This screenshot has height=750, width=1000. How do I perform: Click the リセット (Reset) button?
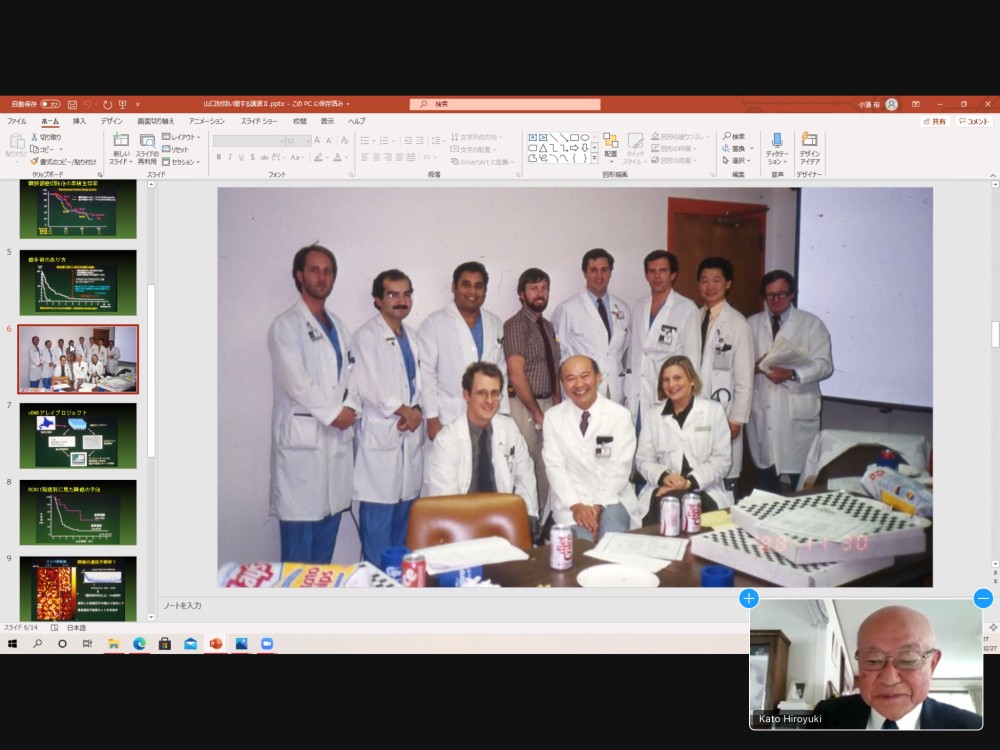(x=176, y=149)
